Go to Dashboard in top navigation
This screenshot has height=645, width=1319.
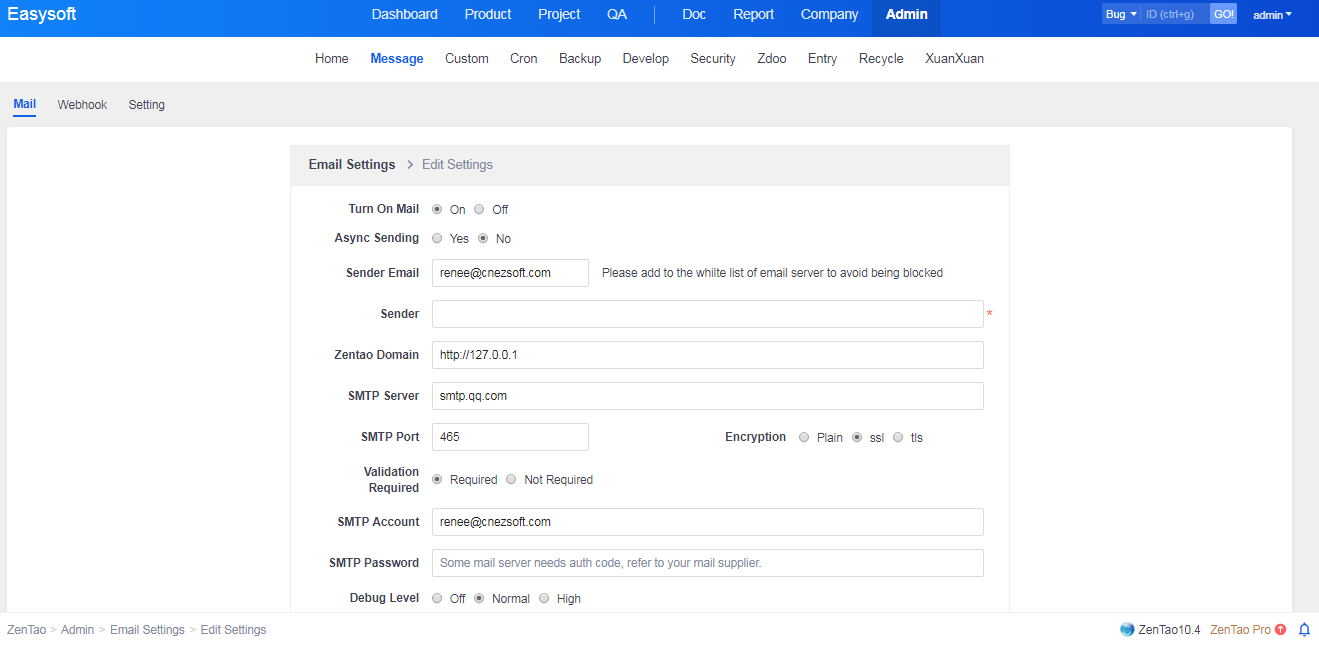(404, 15)
